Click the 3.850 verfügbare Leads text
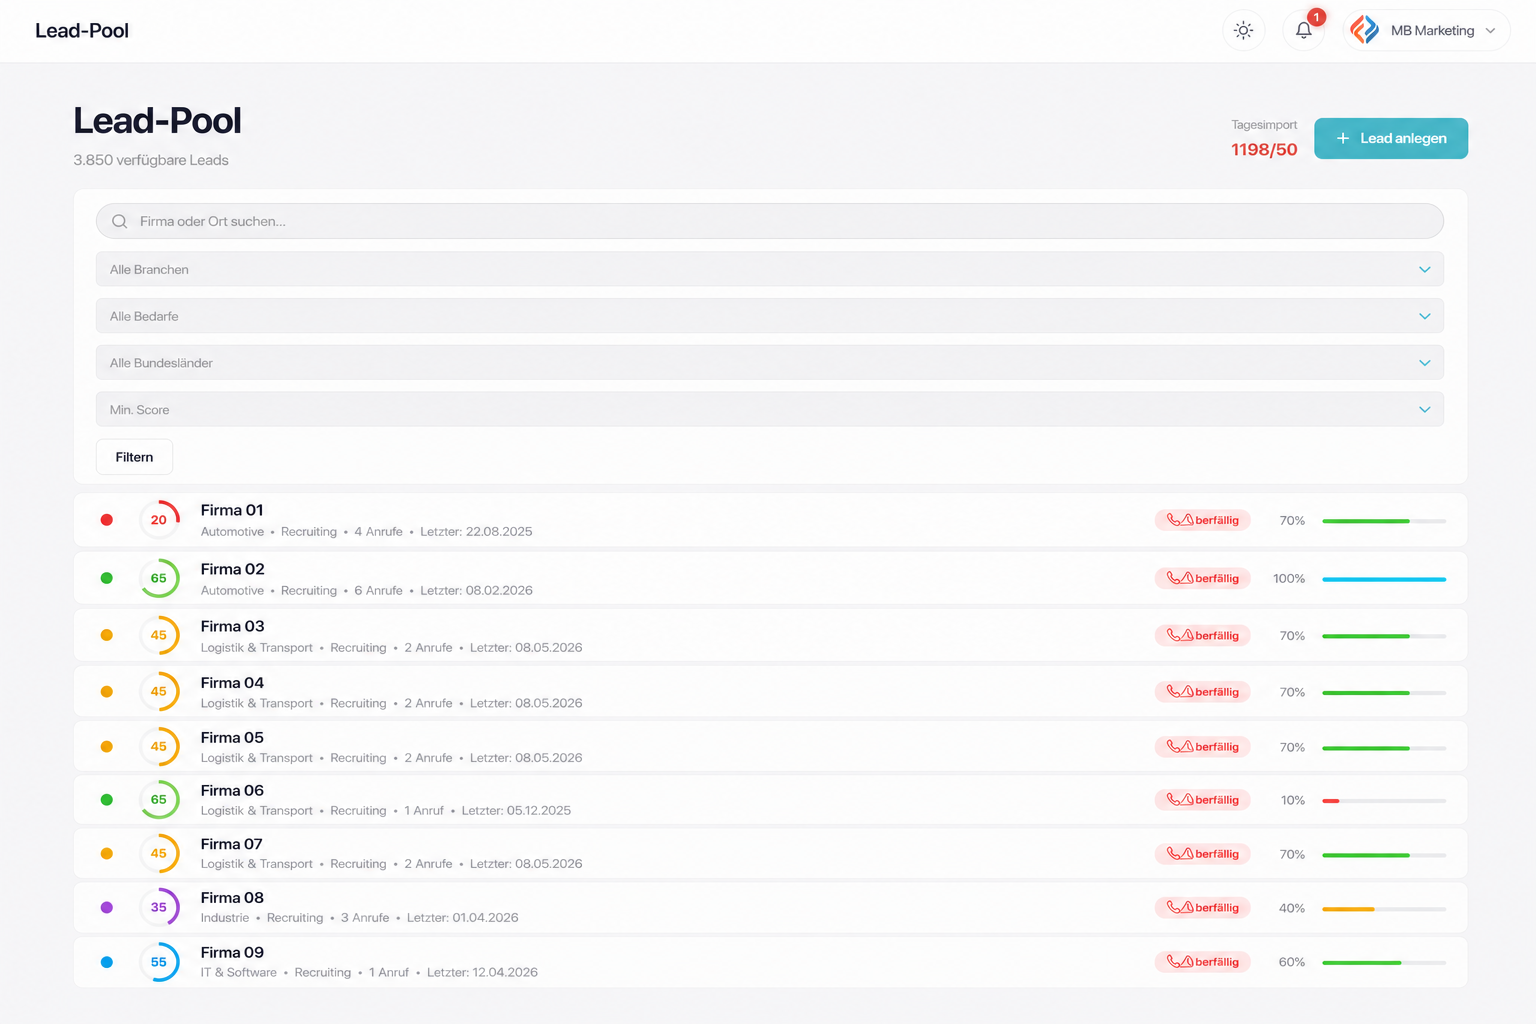 tap(151, 160)
